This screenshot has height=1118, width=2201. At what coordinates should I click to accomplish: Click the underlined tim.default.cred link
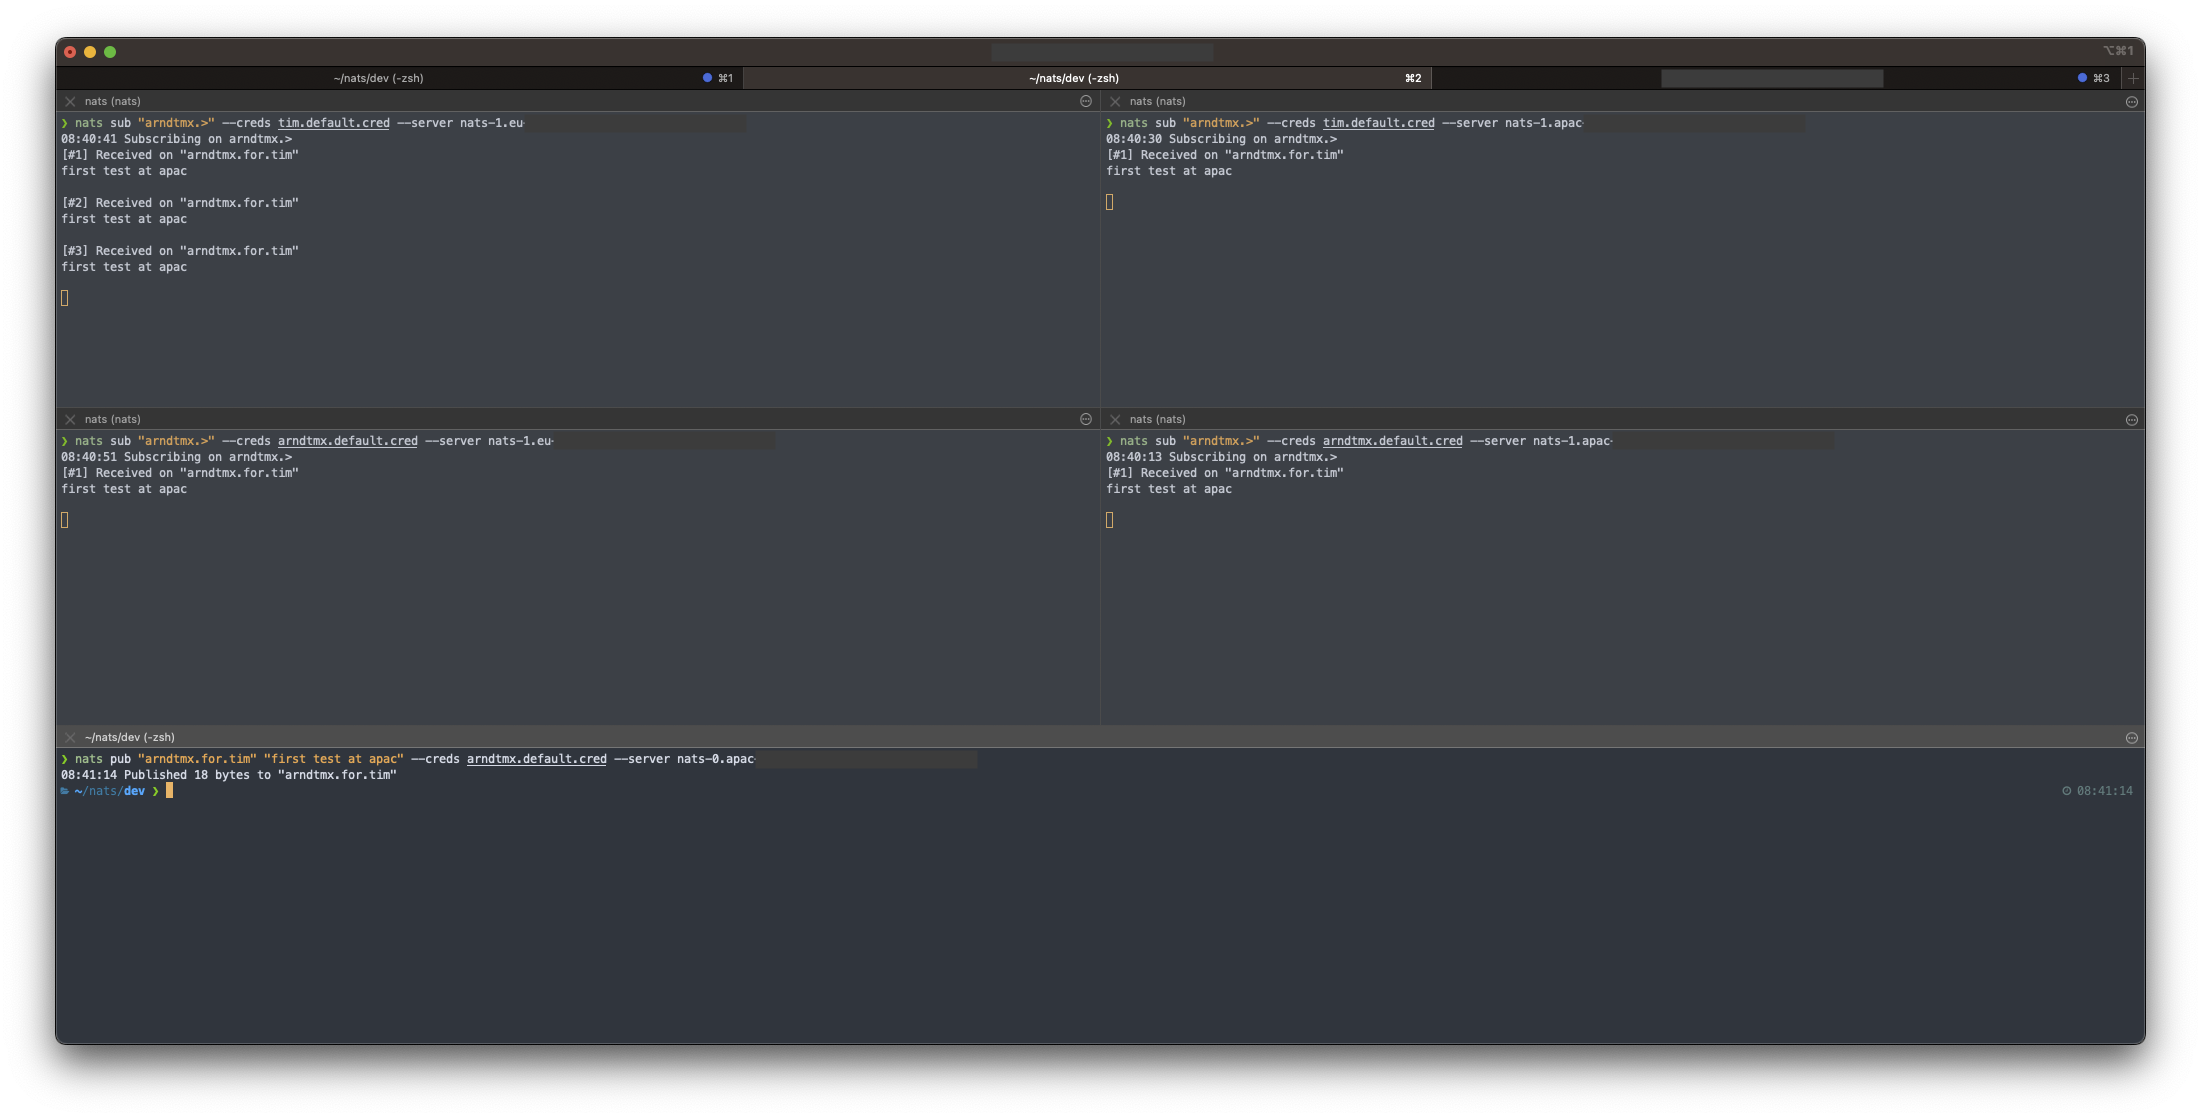click(x=334, y=122)
